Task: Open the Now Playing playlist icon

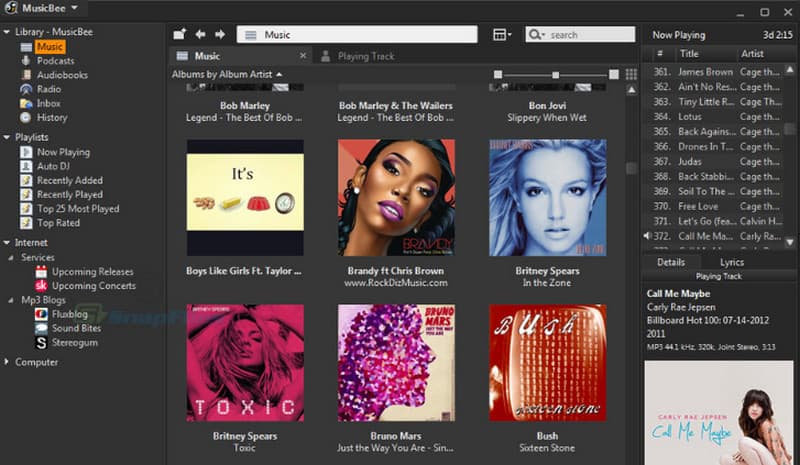Action: tap(26, 152)
